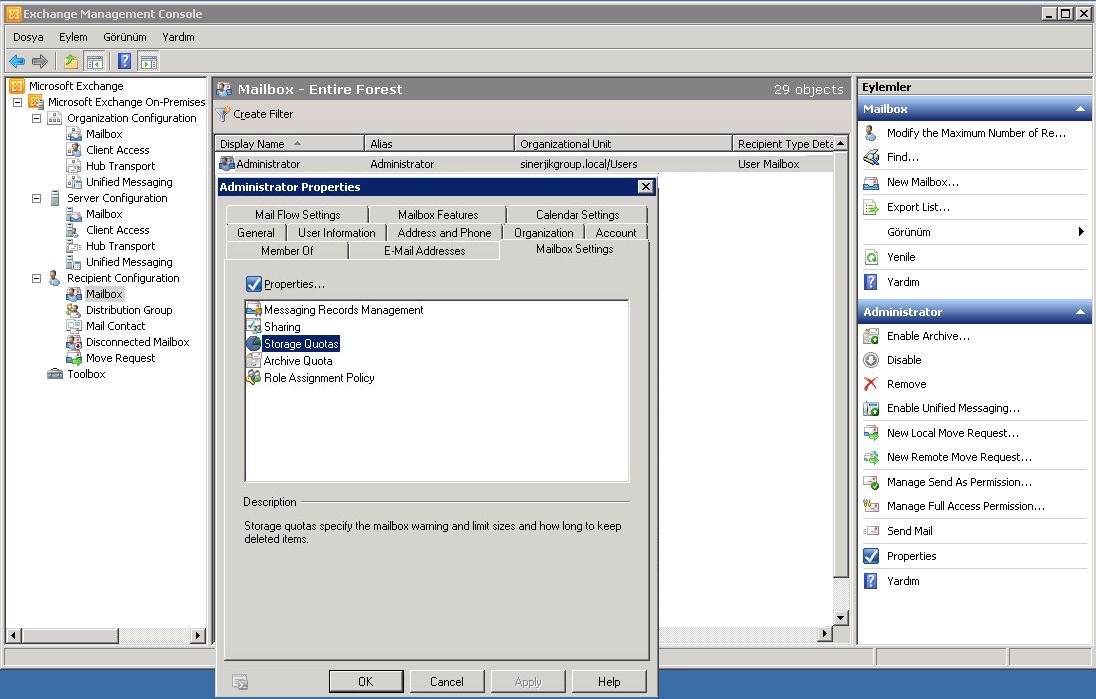The height and width of the screenshot is (699, 1096).
Task: Click the OK button
Action: coord(366,682)
